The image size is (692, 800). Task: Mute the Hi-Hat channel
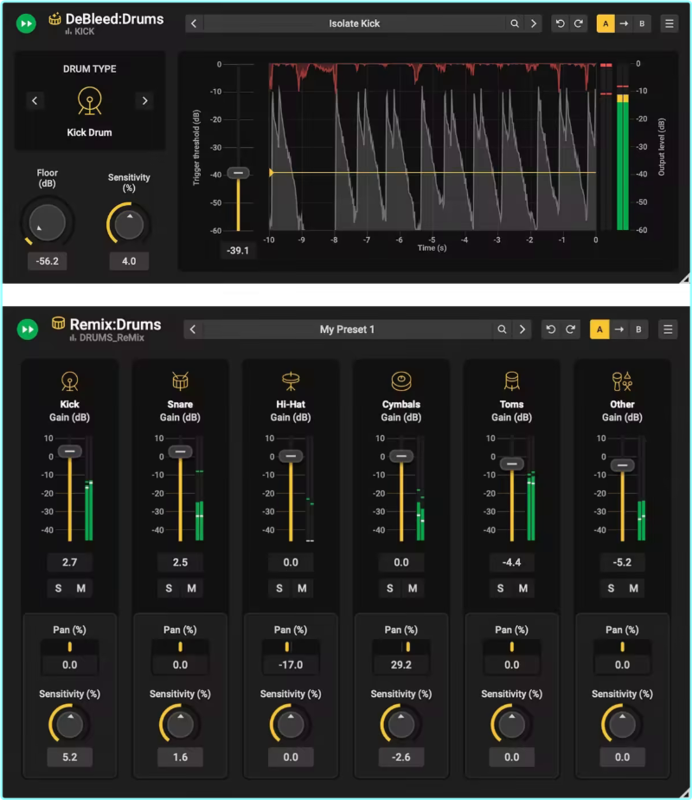(302, 588)
